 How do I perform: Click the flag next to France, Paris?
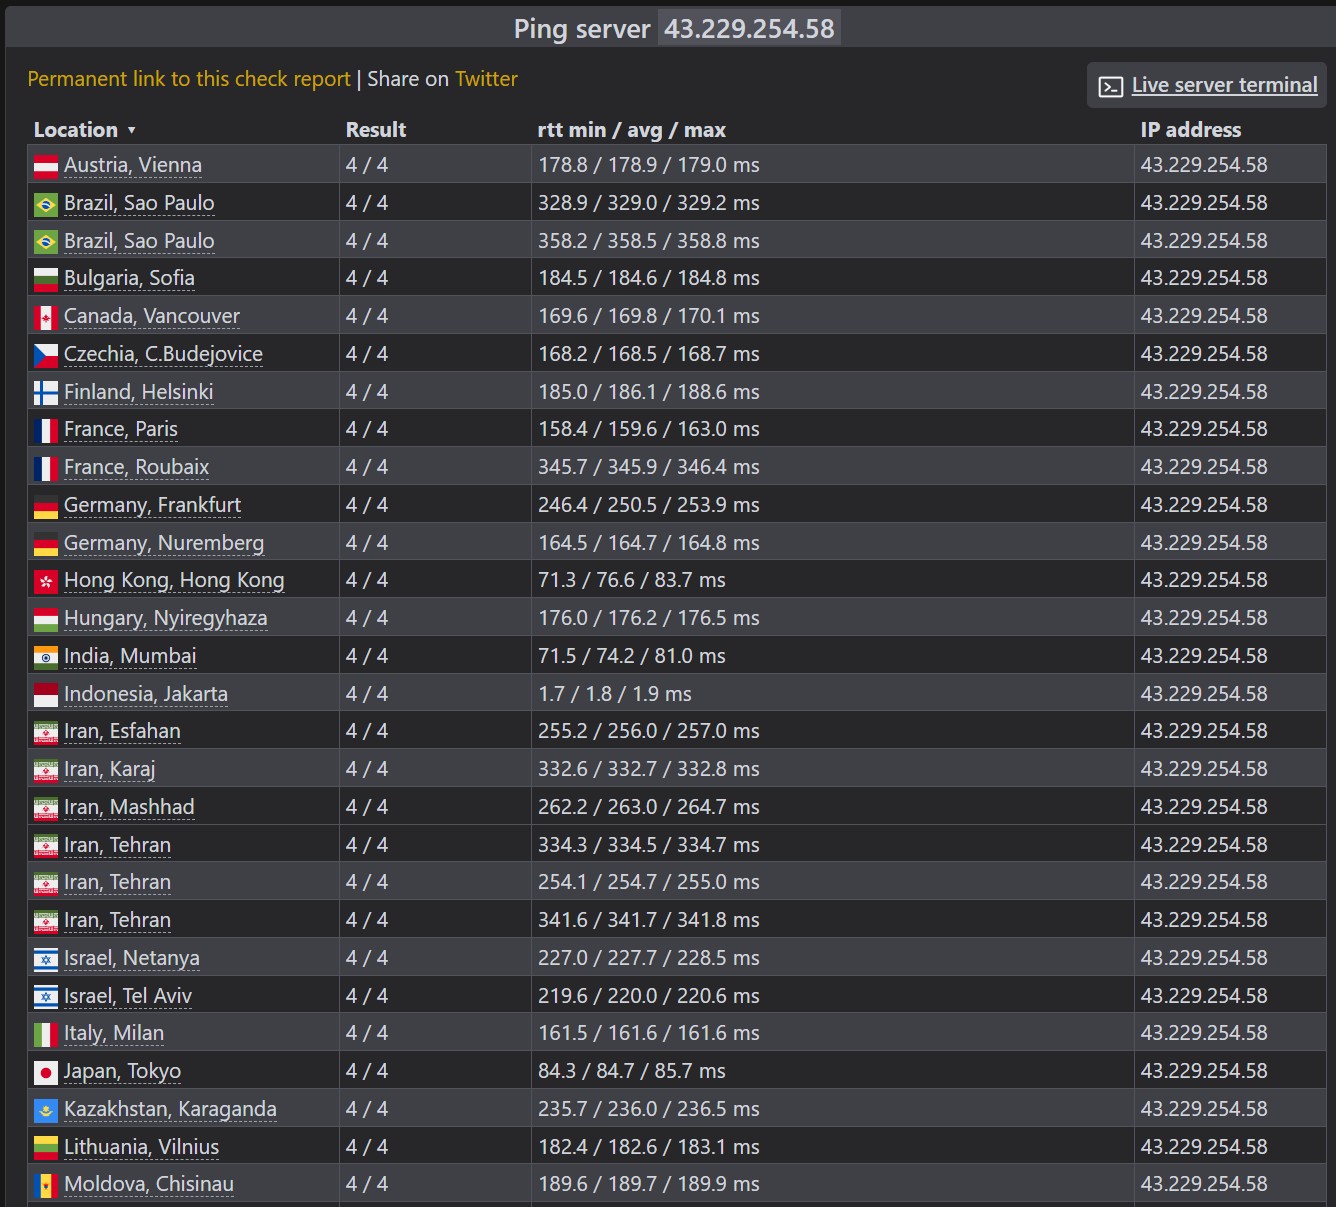pos(46,430)
